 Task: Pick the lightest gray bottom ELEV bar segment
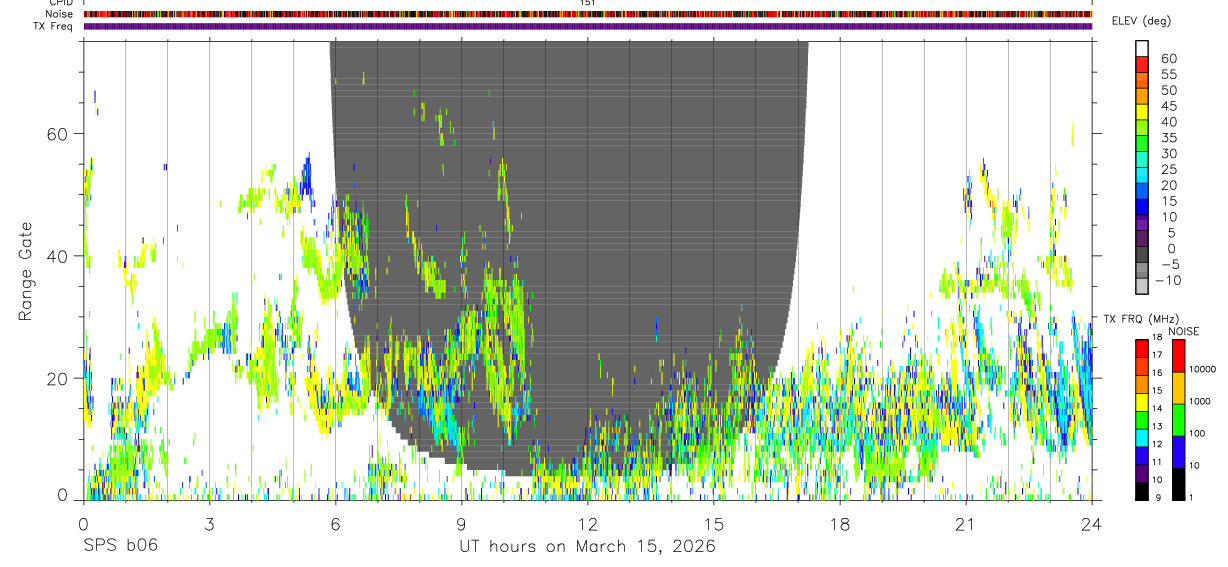pyautogui.click(x=1142, y=285)
